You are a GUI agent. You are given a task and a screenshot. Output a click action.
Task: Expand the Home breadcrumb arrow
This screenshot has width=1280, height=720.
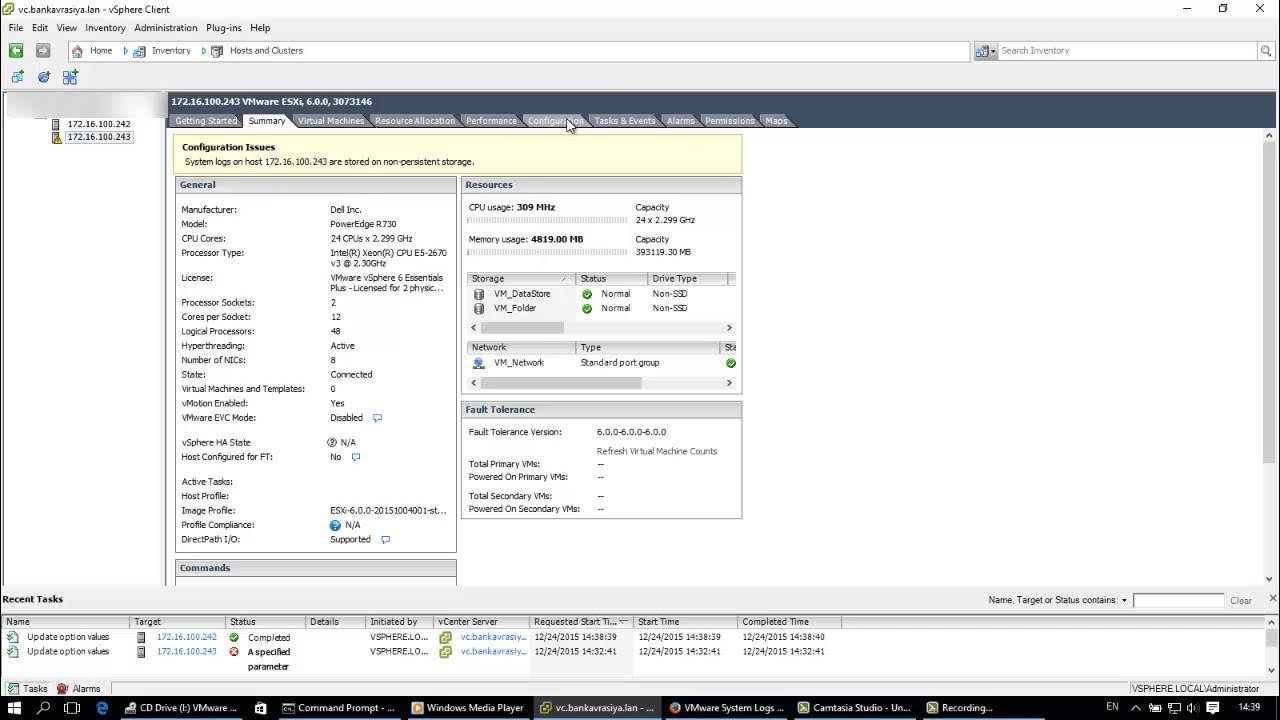click(126, 51)
